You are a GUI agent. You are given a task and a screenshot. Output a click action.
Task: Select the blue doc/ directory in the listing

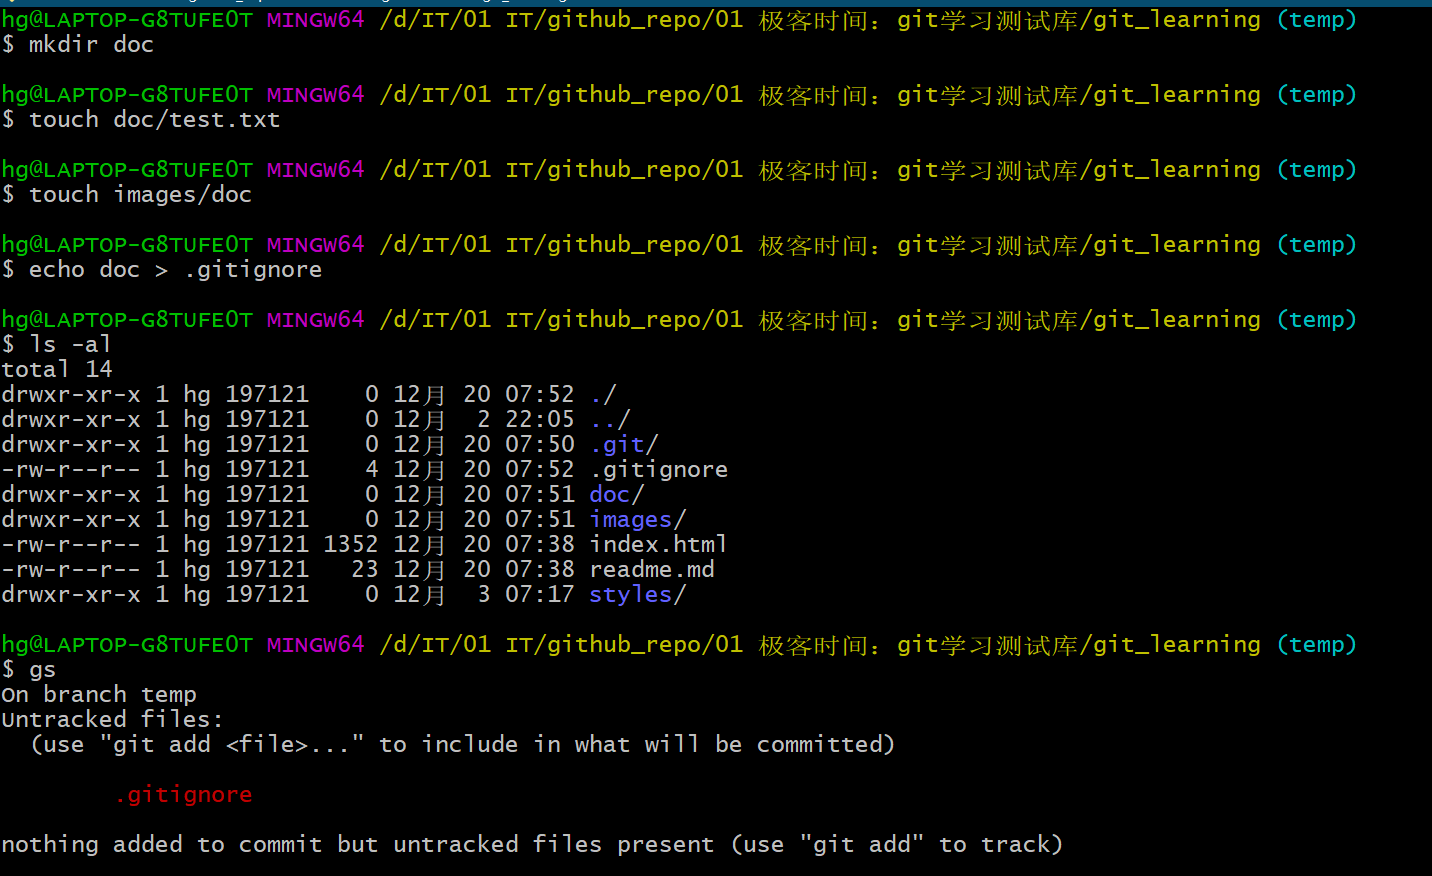click(617, 494)
